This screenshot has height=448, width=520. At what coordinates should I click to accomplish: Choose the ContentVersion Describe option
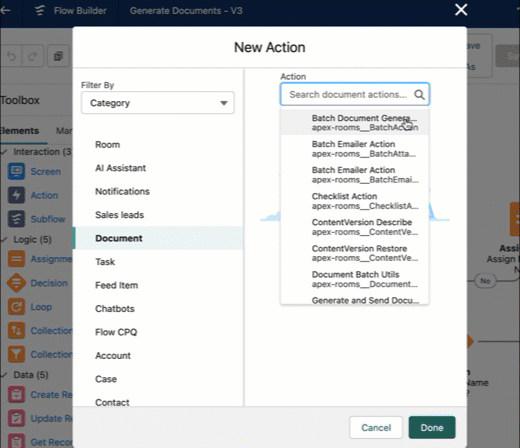(x=355, y=227)
